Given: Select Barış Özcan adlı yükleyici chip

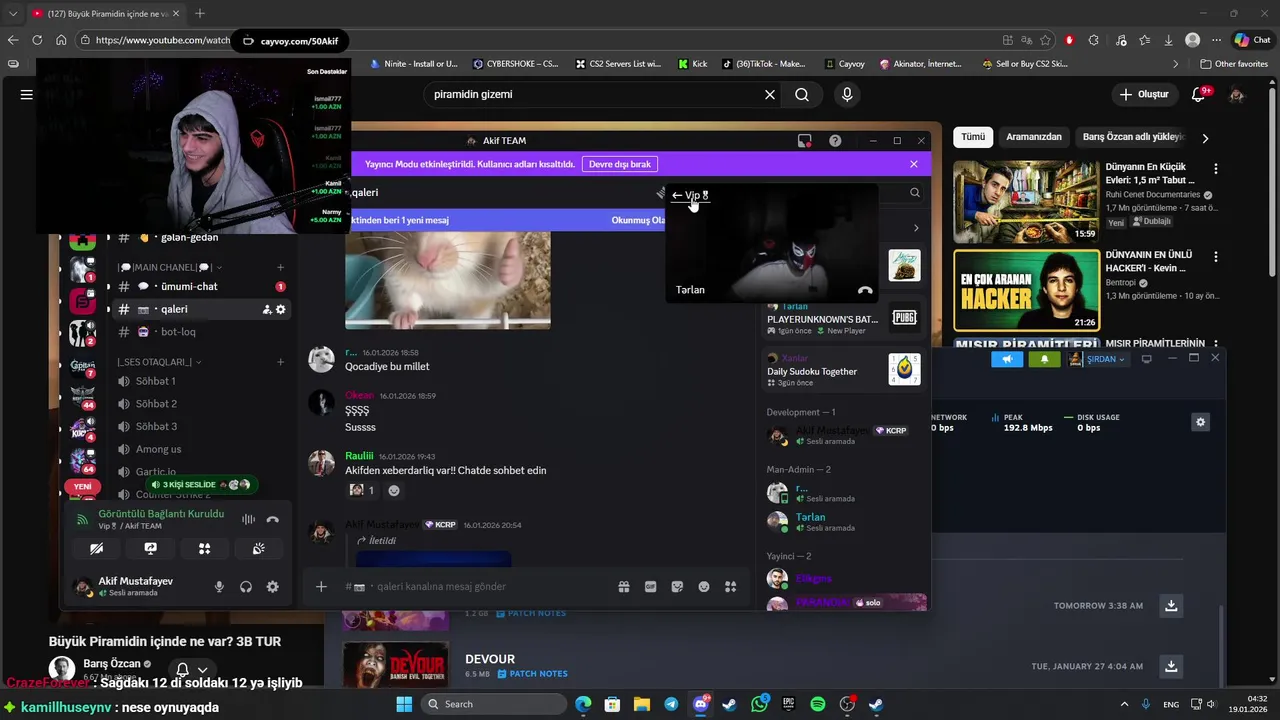Looking at the screenshot, I should pyautogui.click(x=1131, y=137).
